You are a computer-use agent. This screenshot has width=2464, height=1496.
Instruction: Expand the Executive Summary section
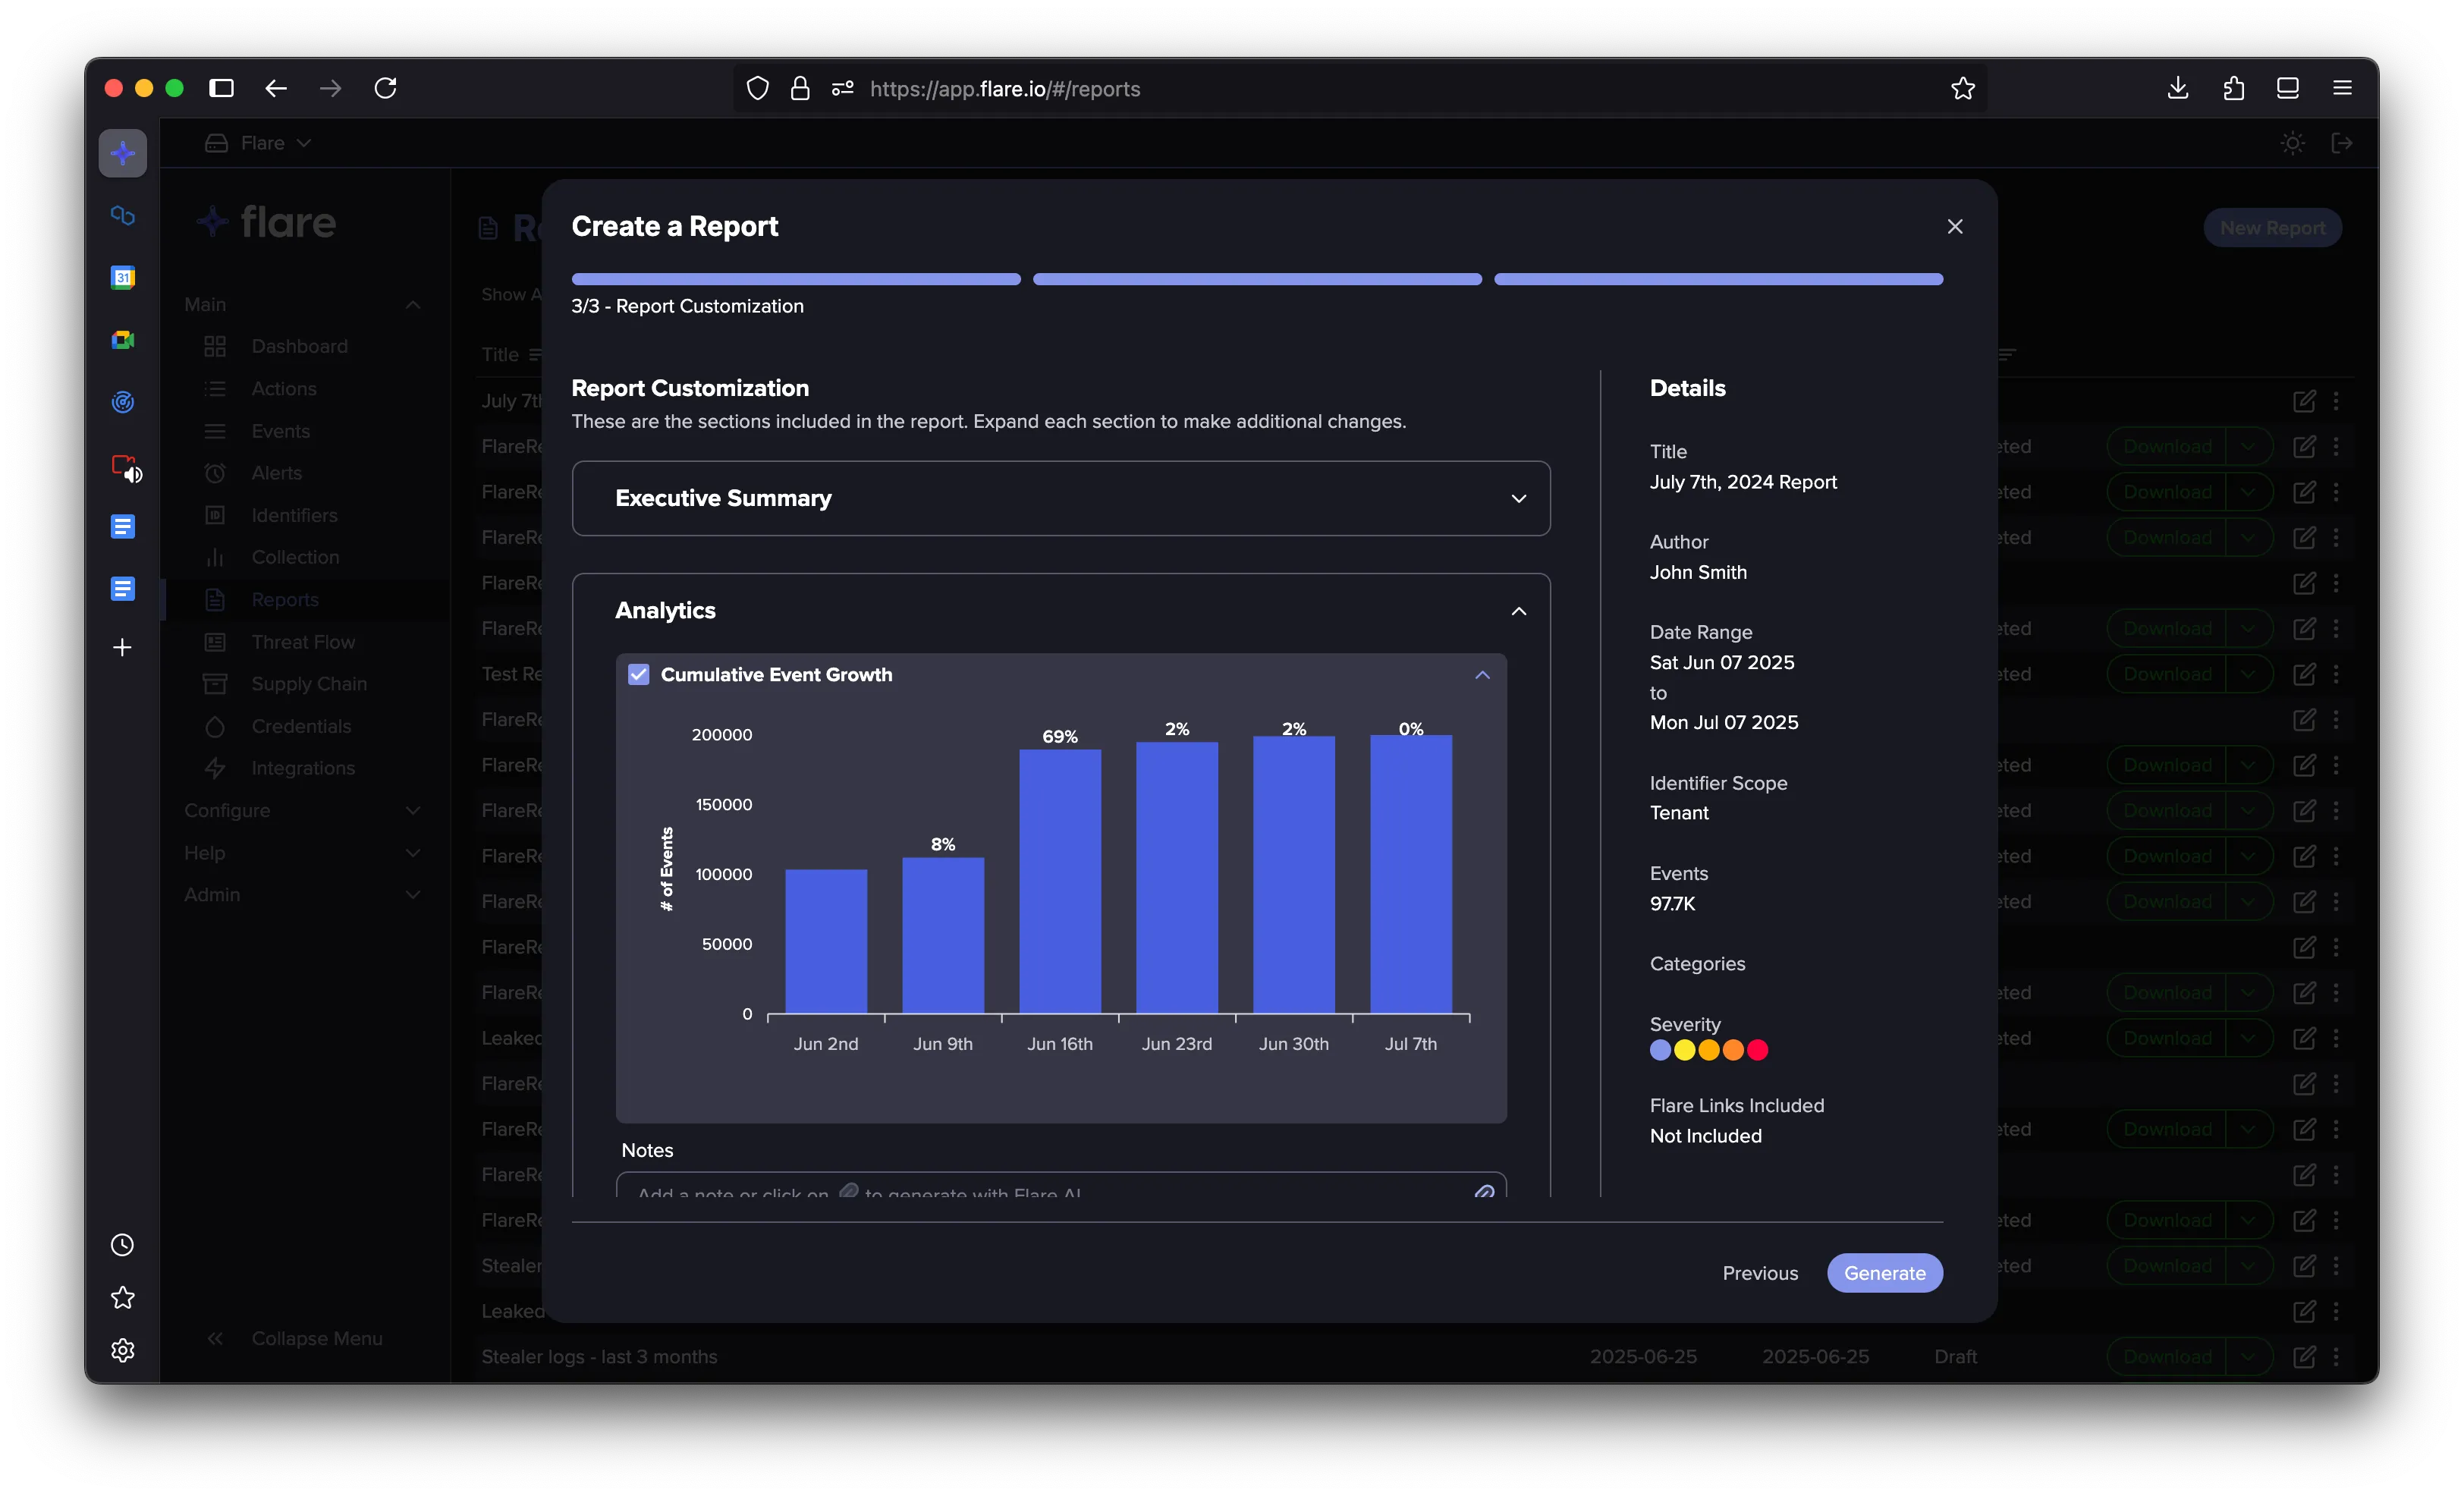point(1061,498)
